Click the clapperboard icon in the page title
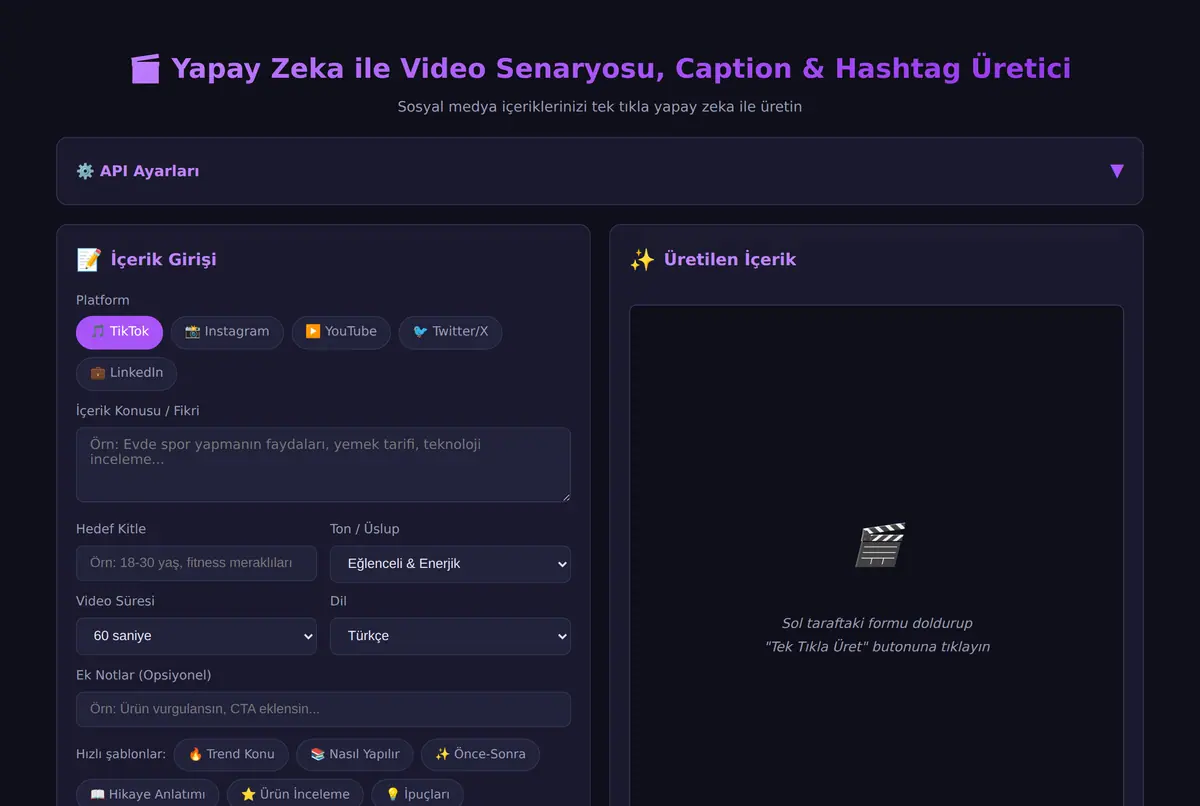Viewport: 1200px width, 806px height. (145, 69)
